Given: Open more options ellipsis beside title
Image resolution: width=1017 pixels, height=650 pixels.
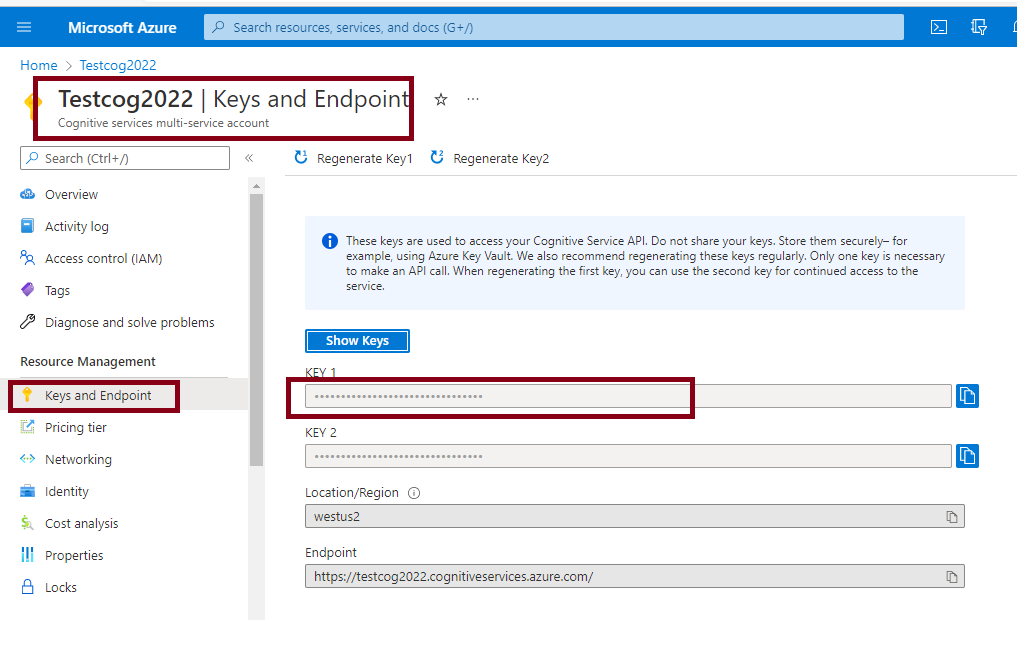Looking at the screenshot, I should (x=473, y=99).
